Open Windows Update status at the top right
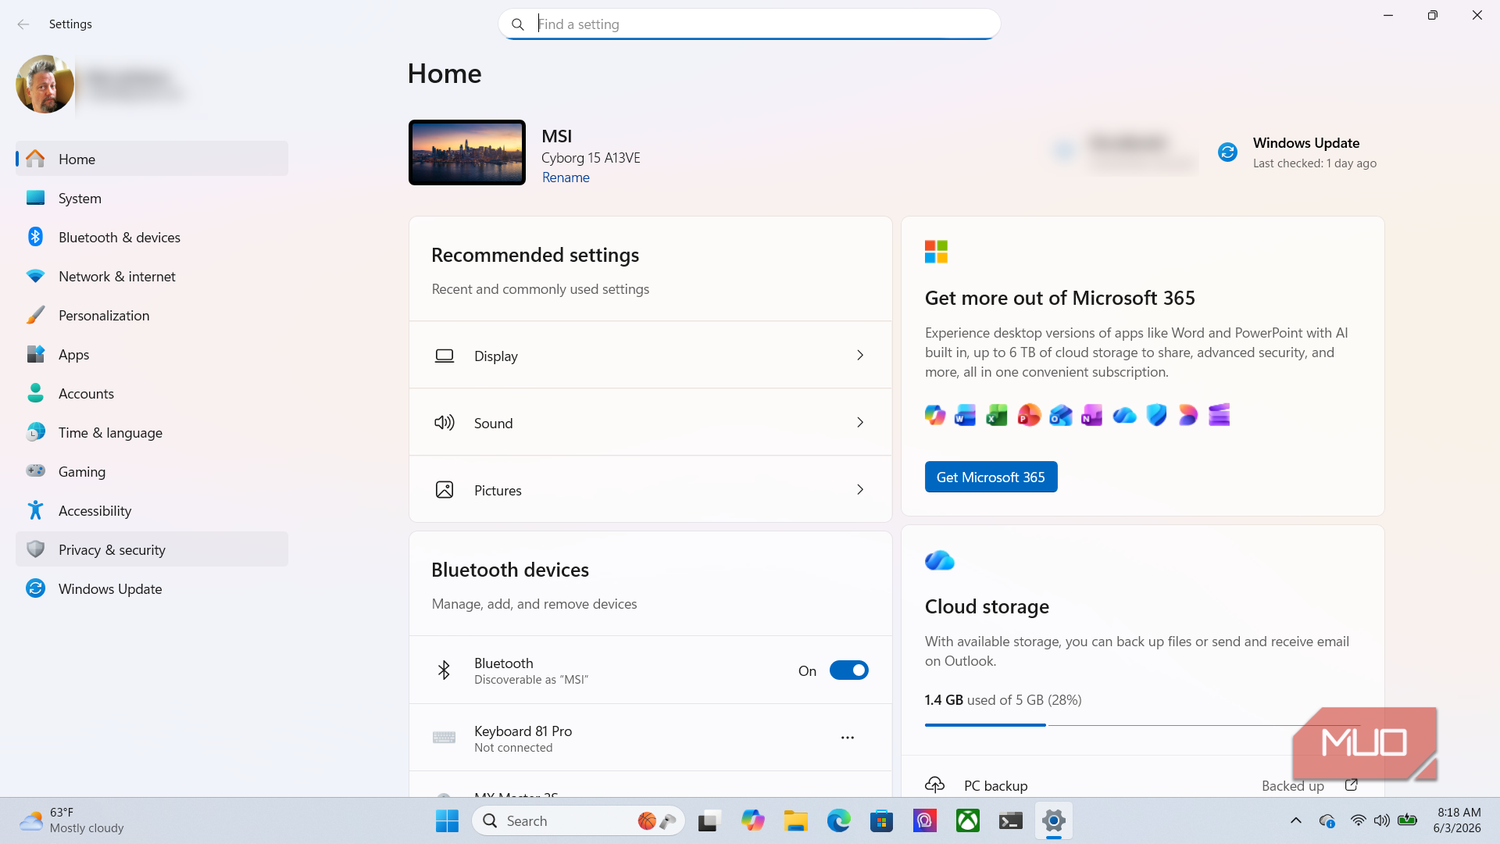The image size is (1500, 844). click(x=1297, y=152)
